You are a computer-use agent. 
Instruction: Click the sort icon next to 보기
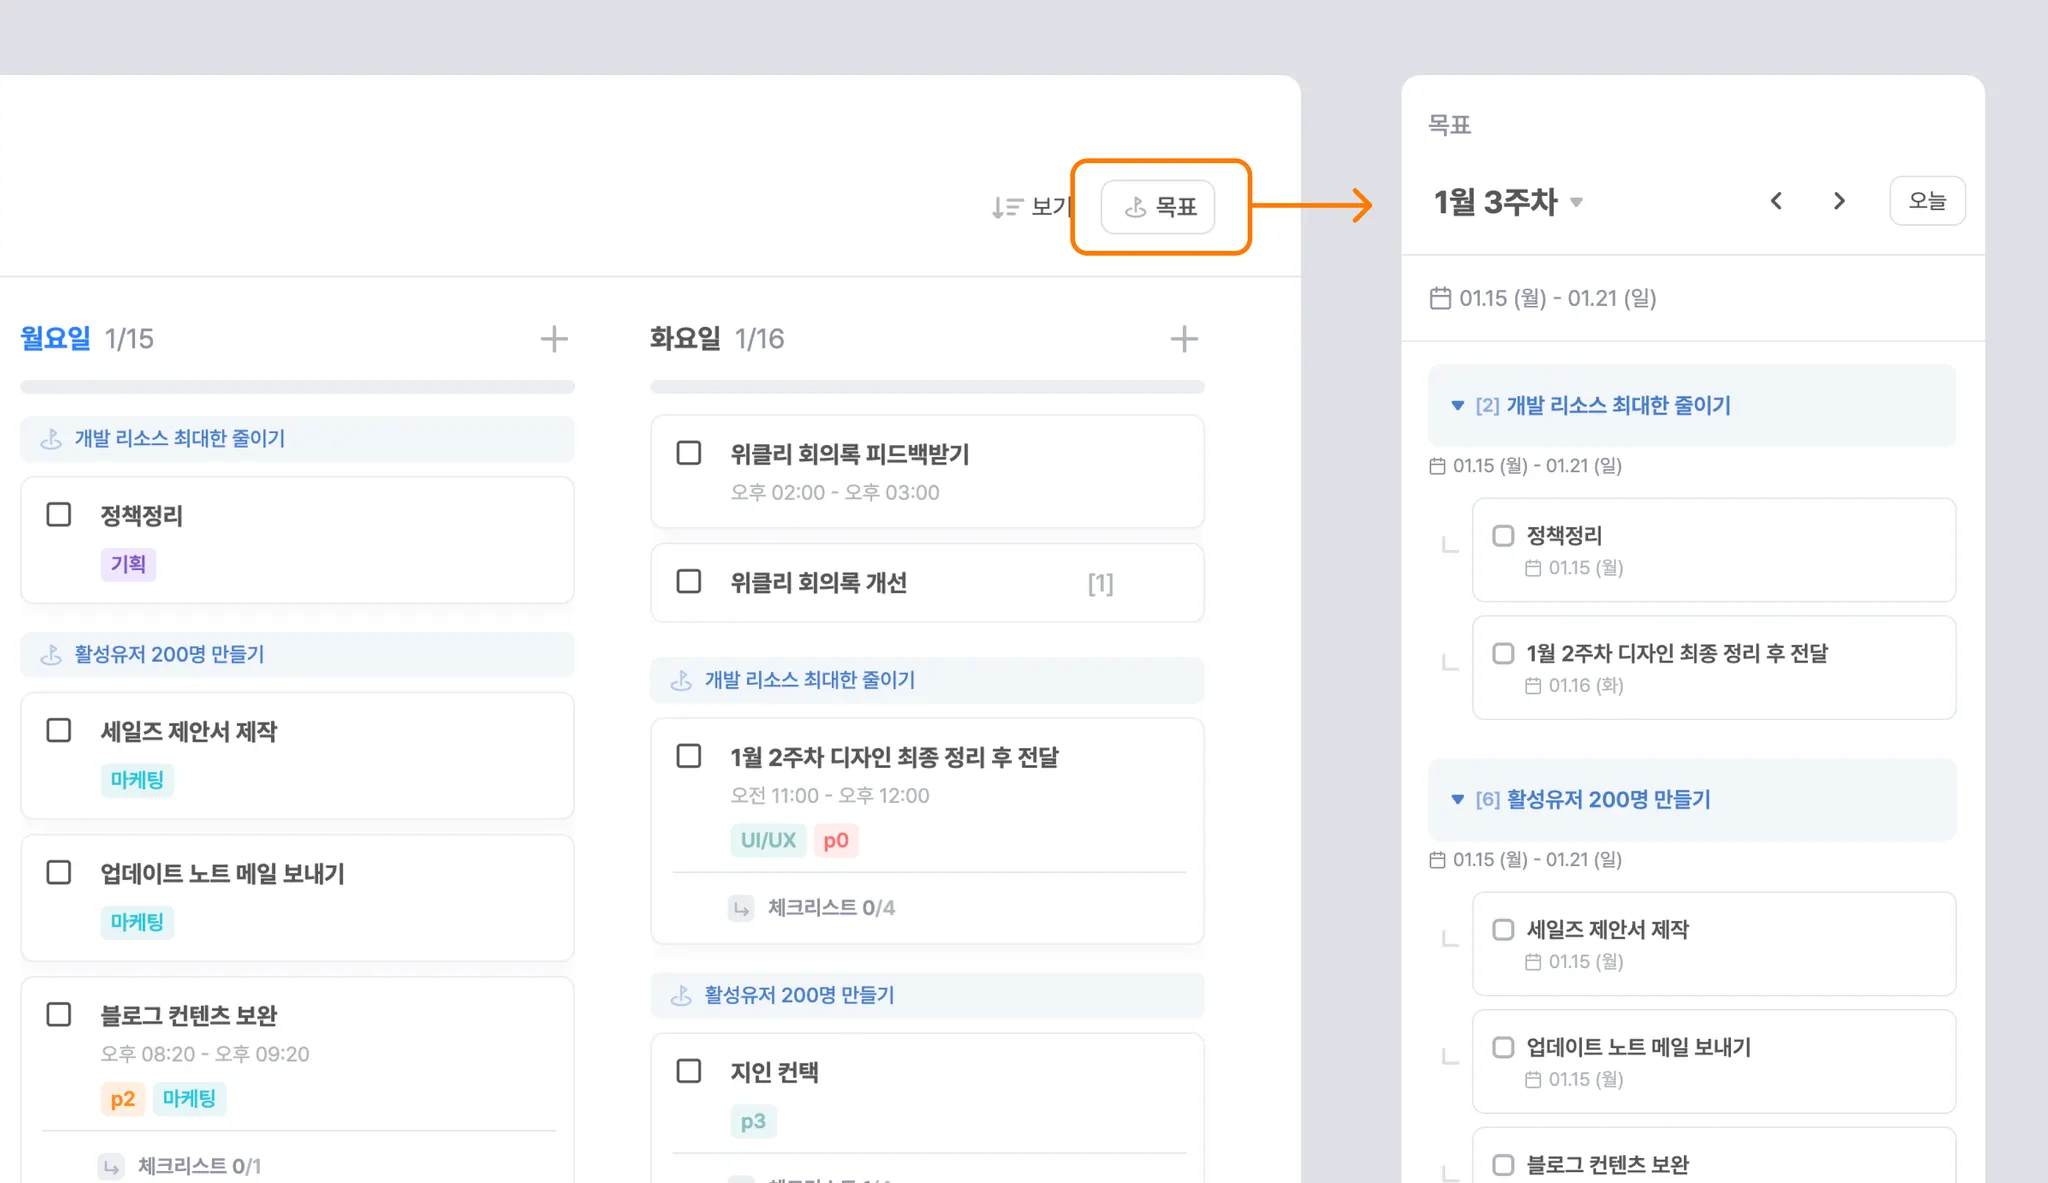point(1006,207)
